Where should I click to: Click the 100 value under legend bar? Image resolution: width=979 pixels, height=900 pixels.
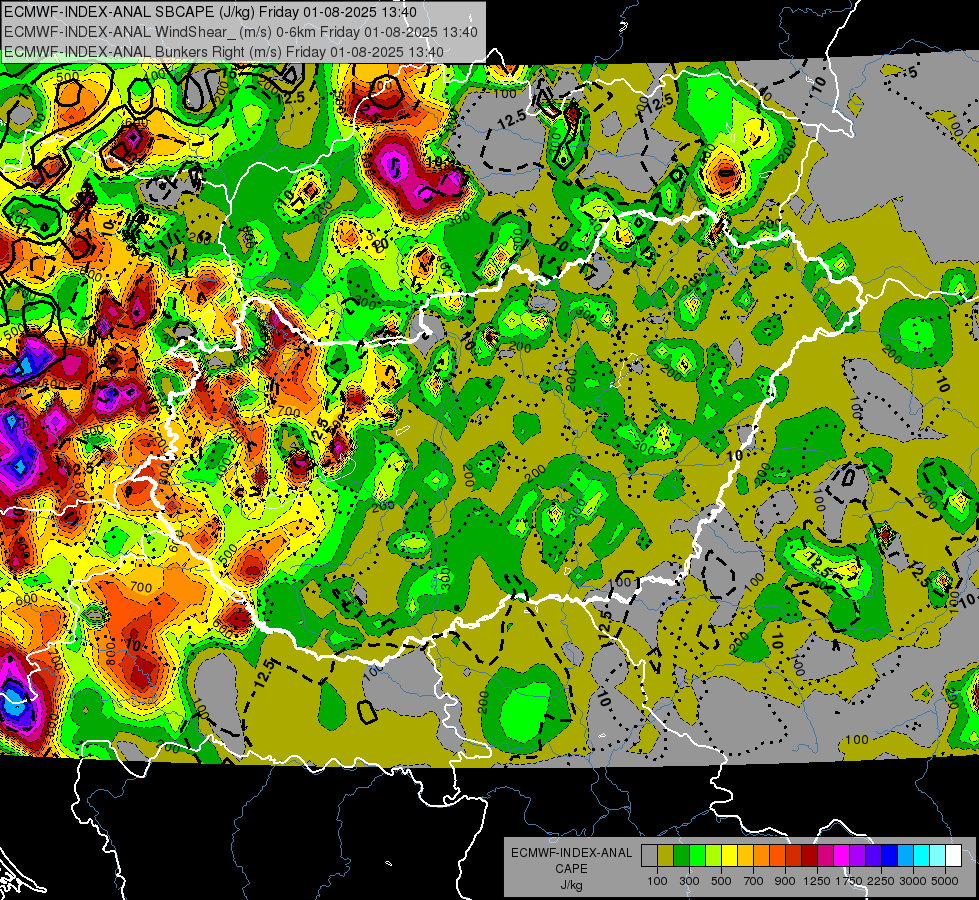(657, 881)
